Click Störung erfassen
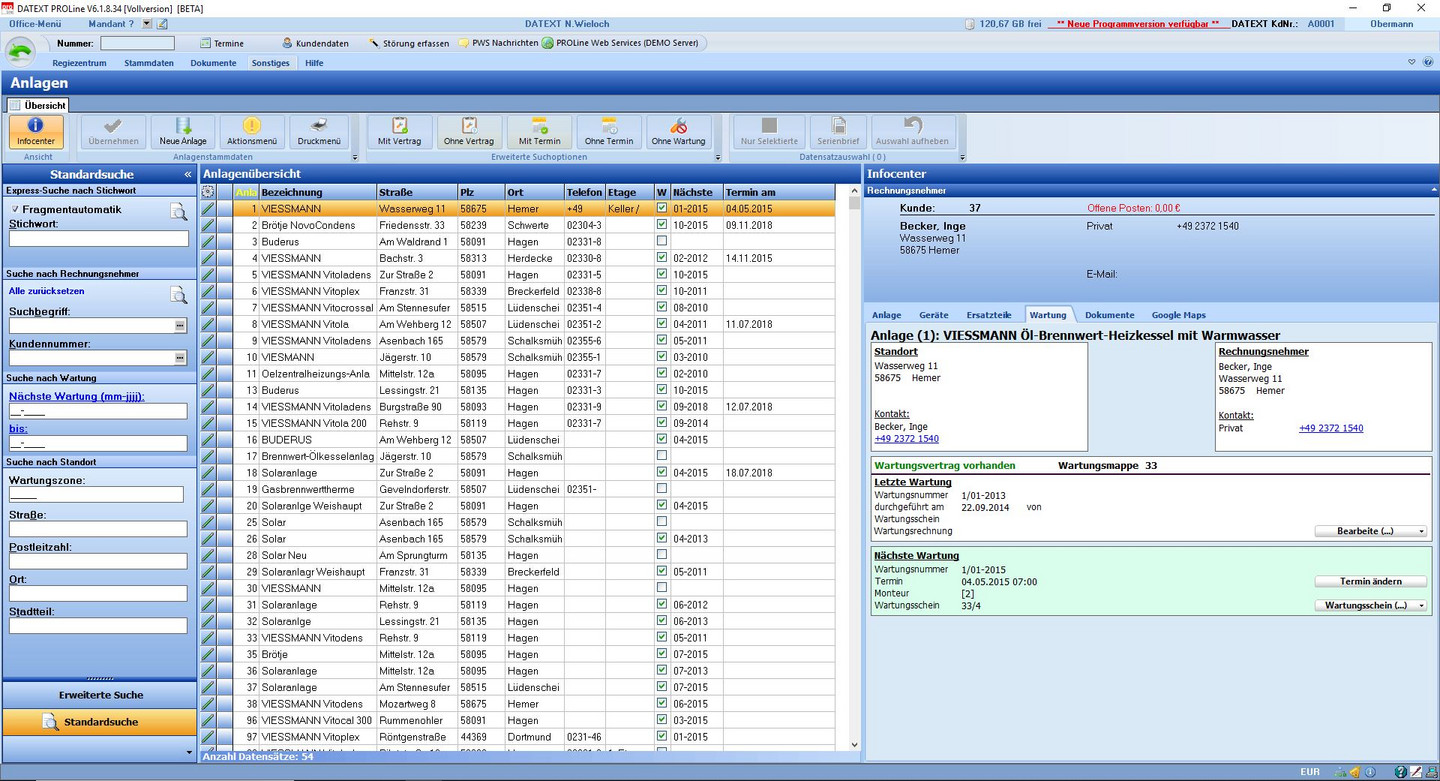 coord(409,43)
